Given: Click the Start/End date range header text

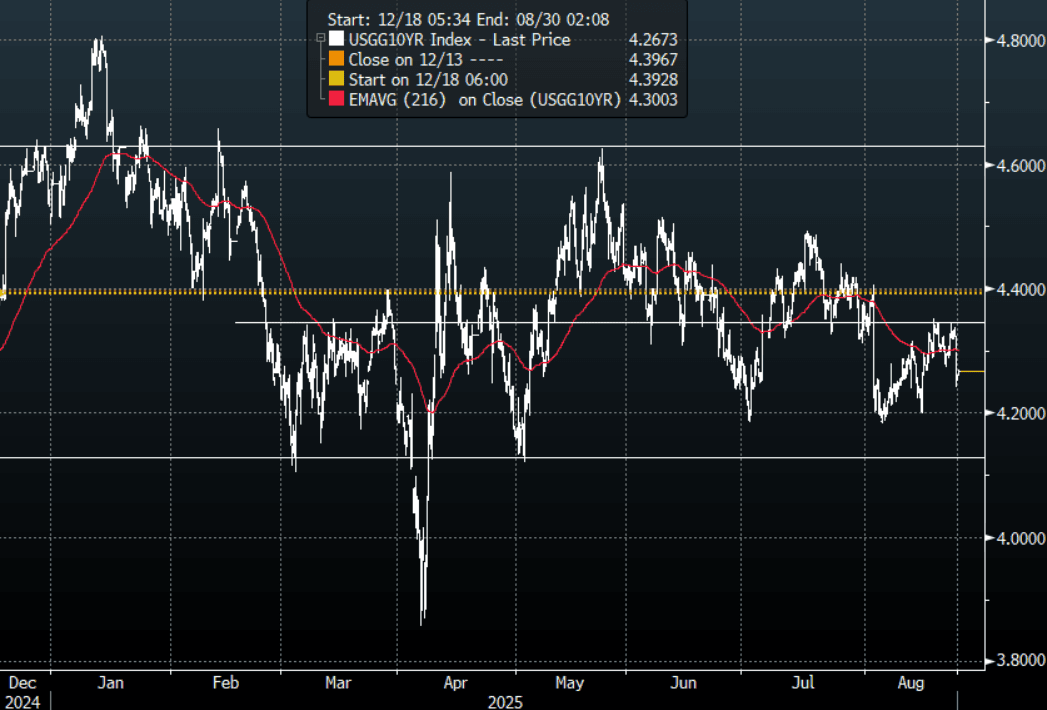Looking at the screenshot, I should [468, 20].
